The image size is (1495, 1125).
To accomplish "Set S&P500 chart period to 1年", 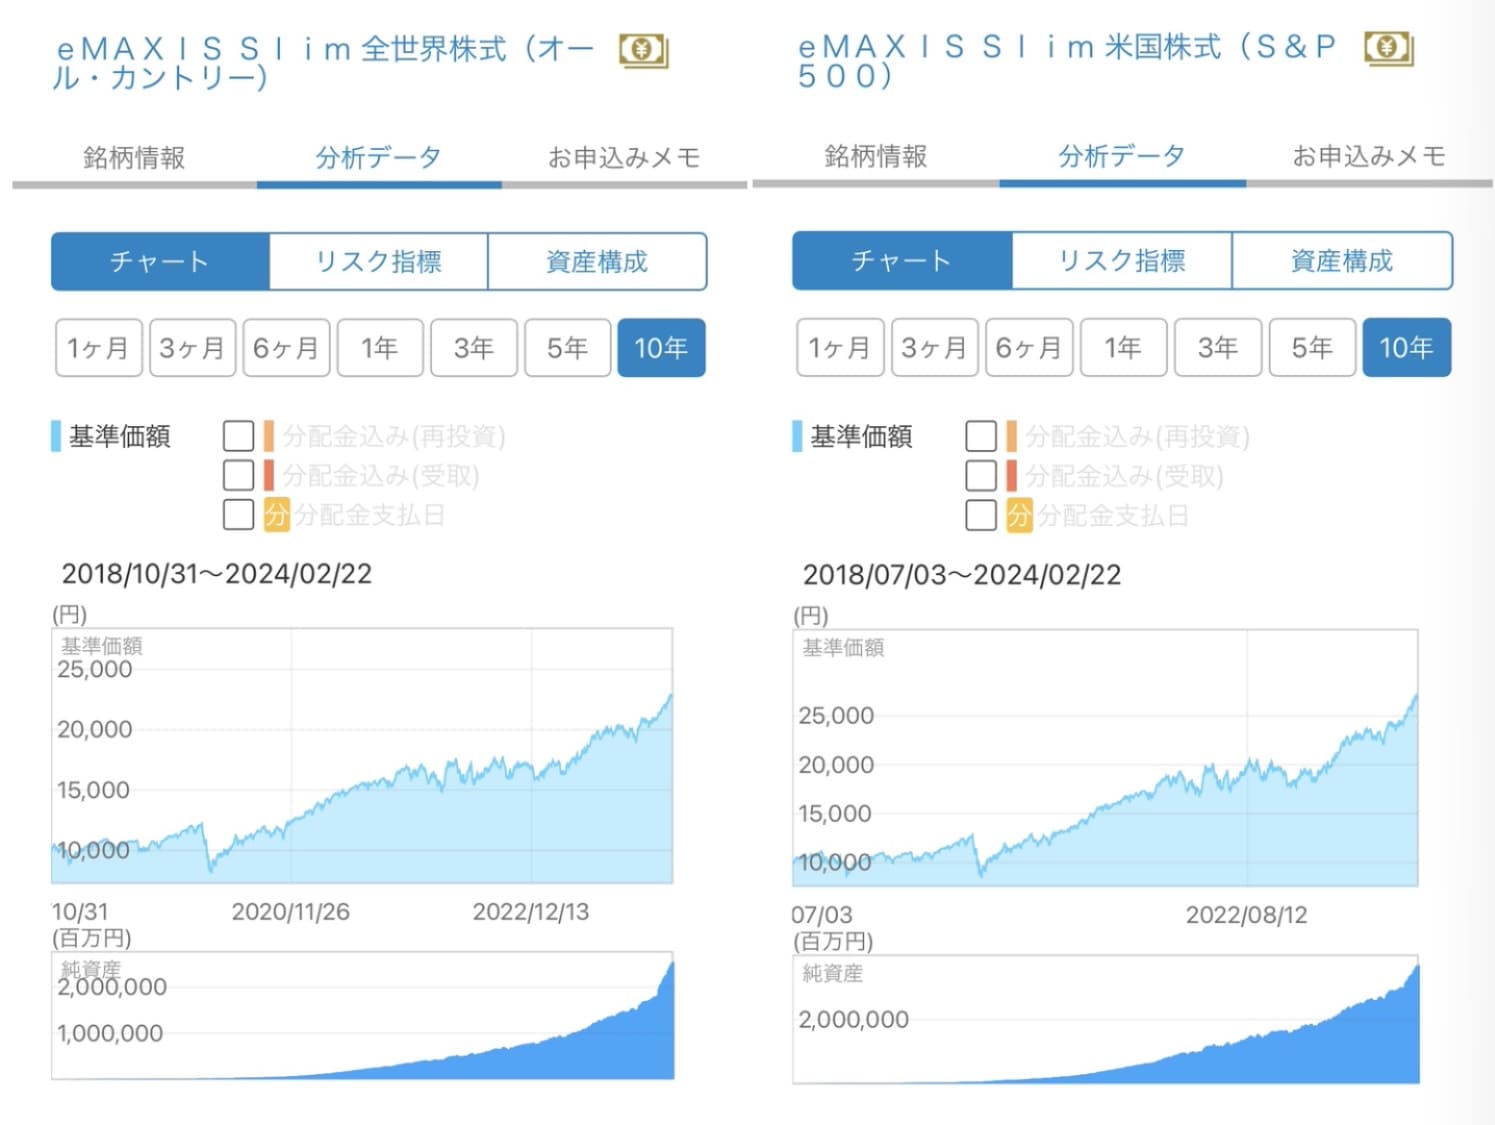I will (x=1123, y=348).
